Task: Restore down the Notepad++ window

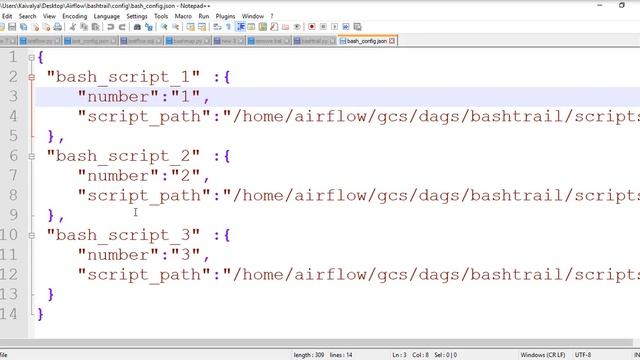Action: (x=622, y=5)
